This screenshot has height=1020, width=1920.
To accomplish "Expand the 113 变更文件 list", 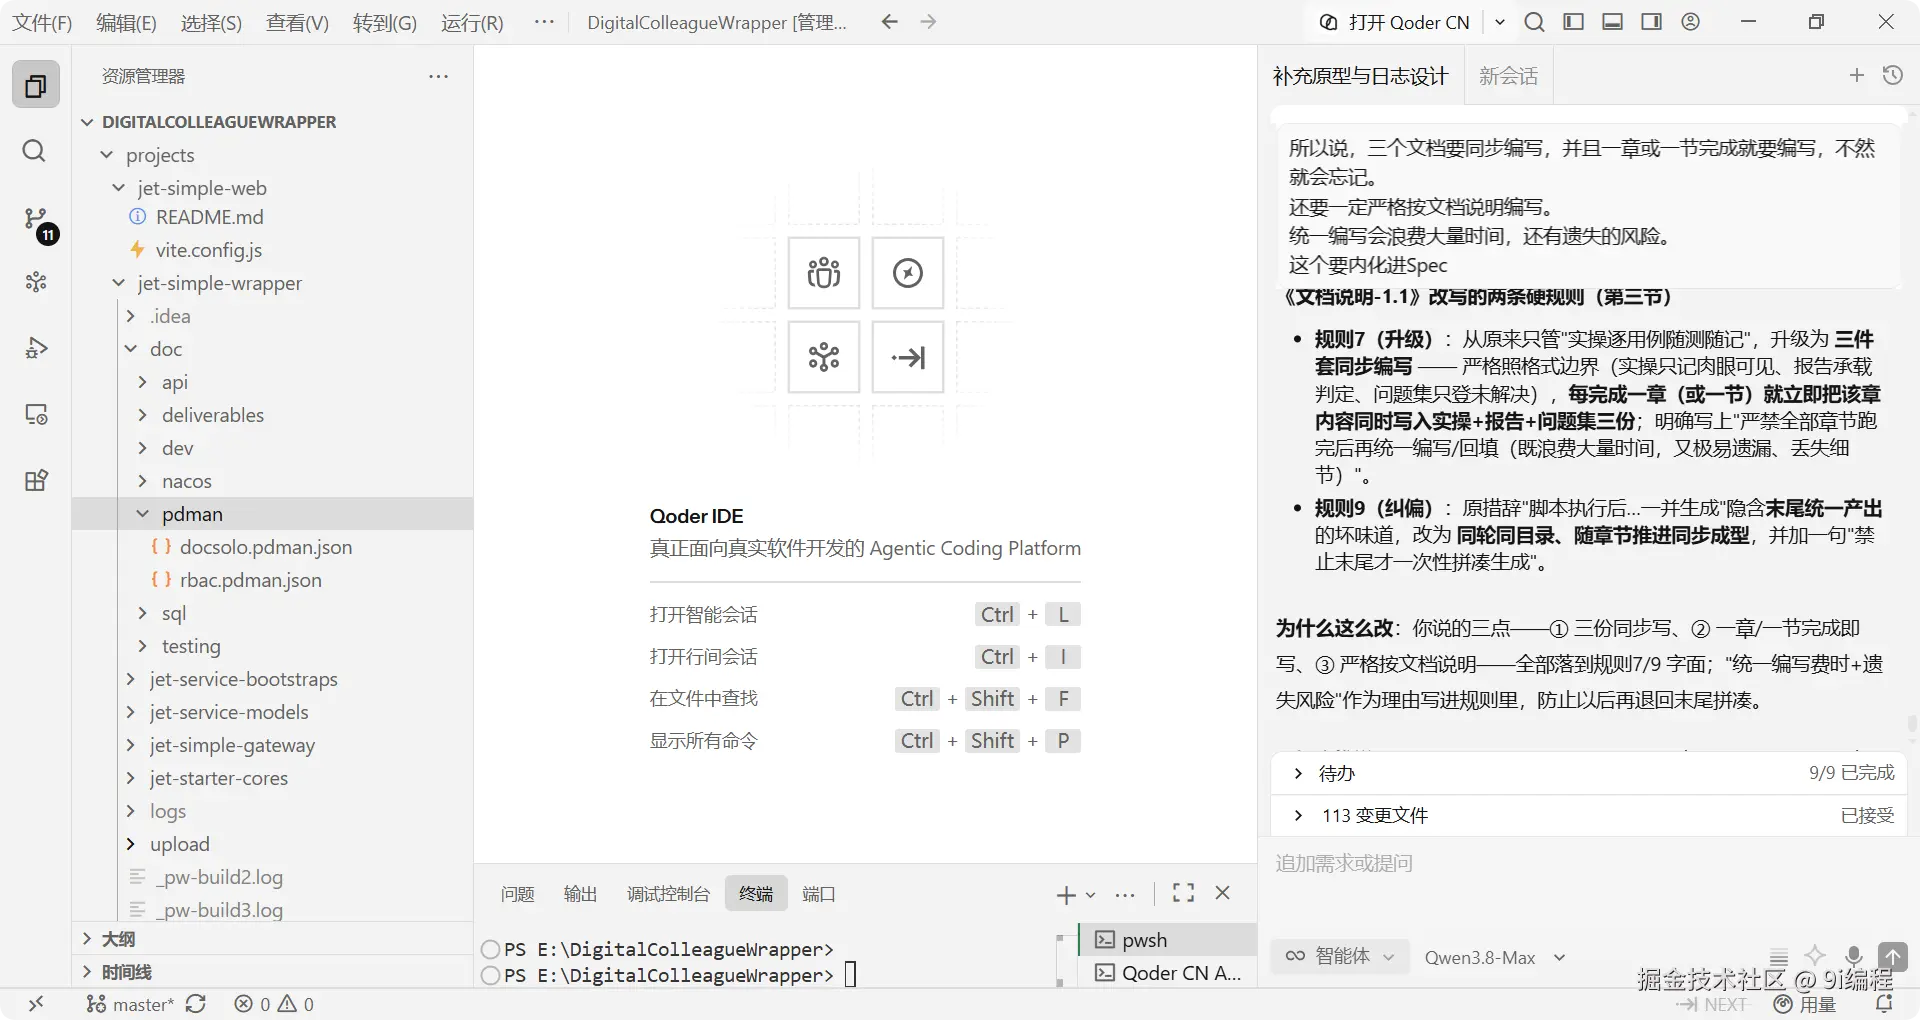I will [1588, 815].
